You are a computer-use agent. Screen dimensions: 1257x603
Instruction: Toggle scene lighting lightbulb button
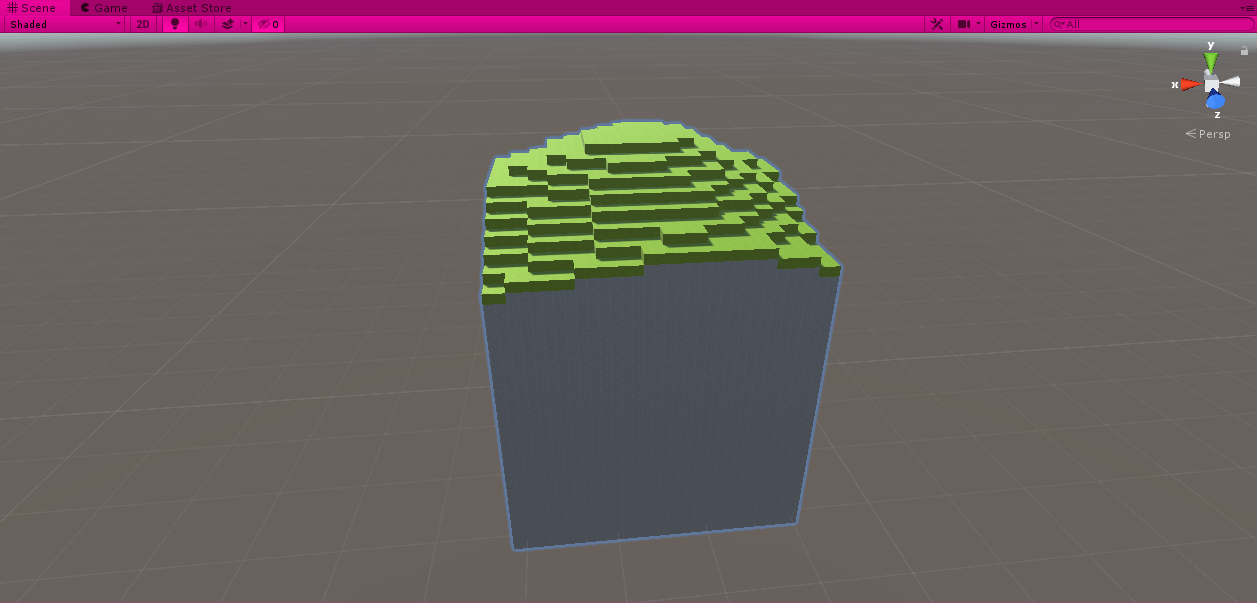(x=175, y=24)
